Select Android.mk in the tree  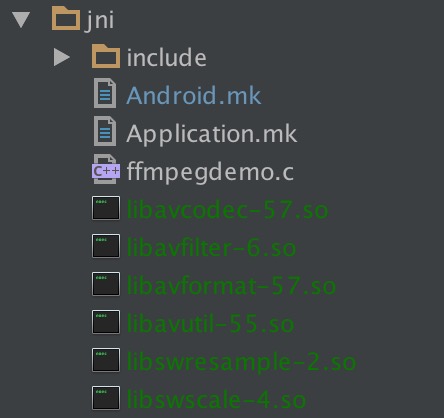[194, 95]
